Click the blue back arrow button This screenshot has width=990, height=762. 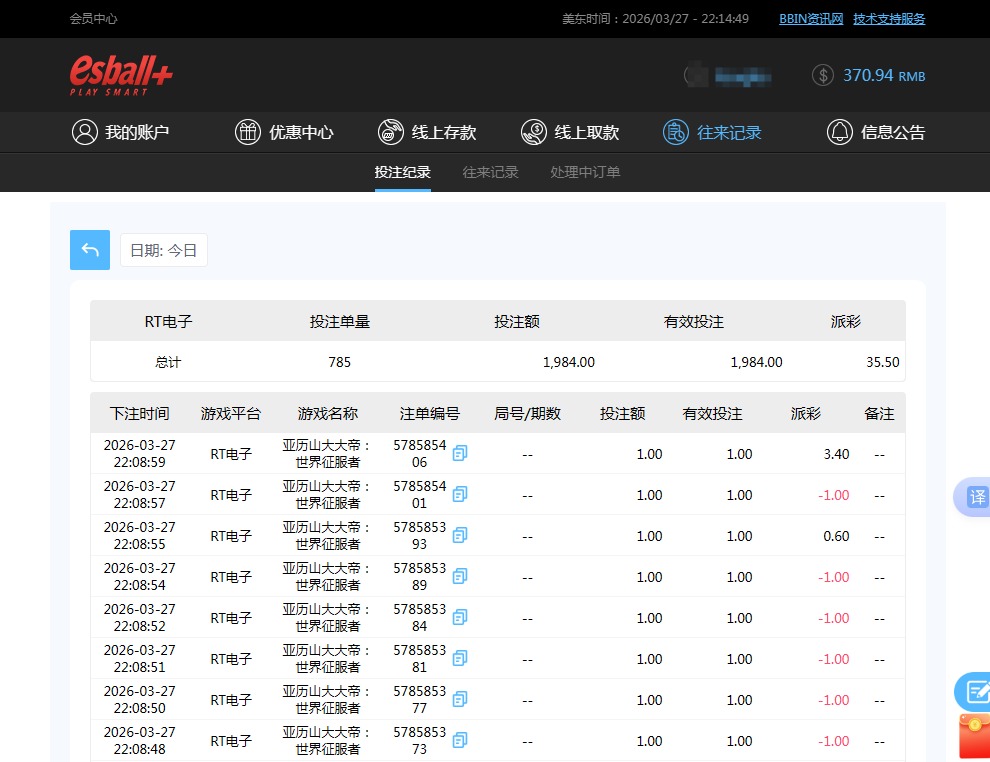point(89,250)
